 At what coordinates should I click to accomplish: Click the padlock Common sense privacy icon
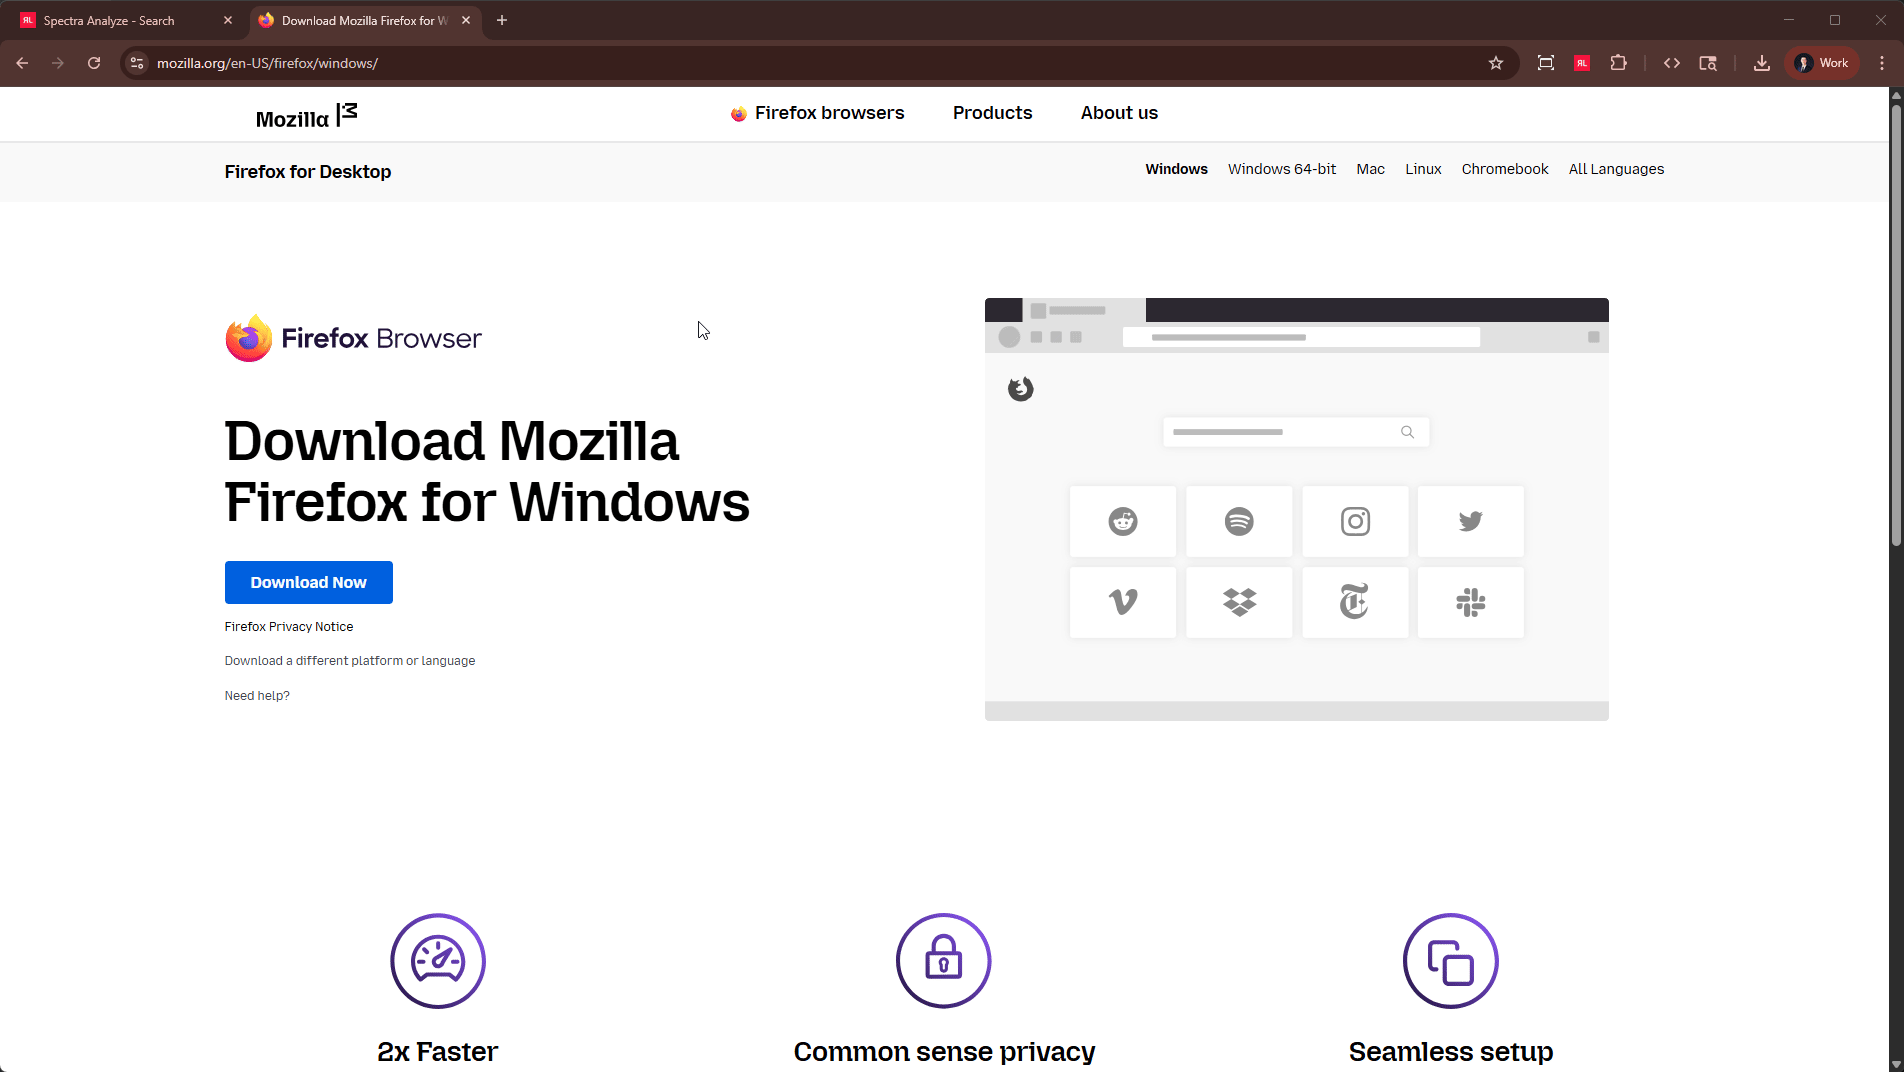pos(944,961)
